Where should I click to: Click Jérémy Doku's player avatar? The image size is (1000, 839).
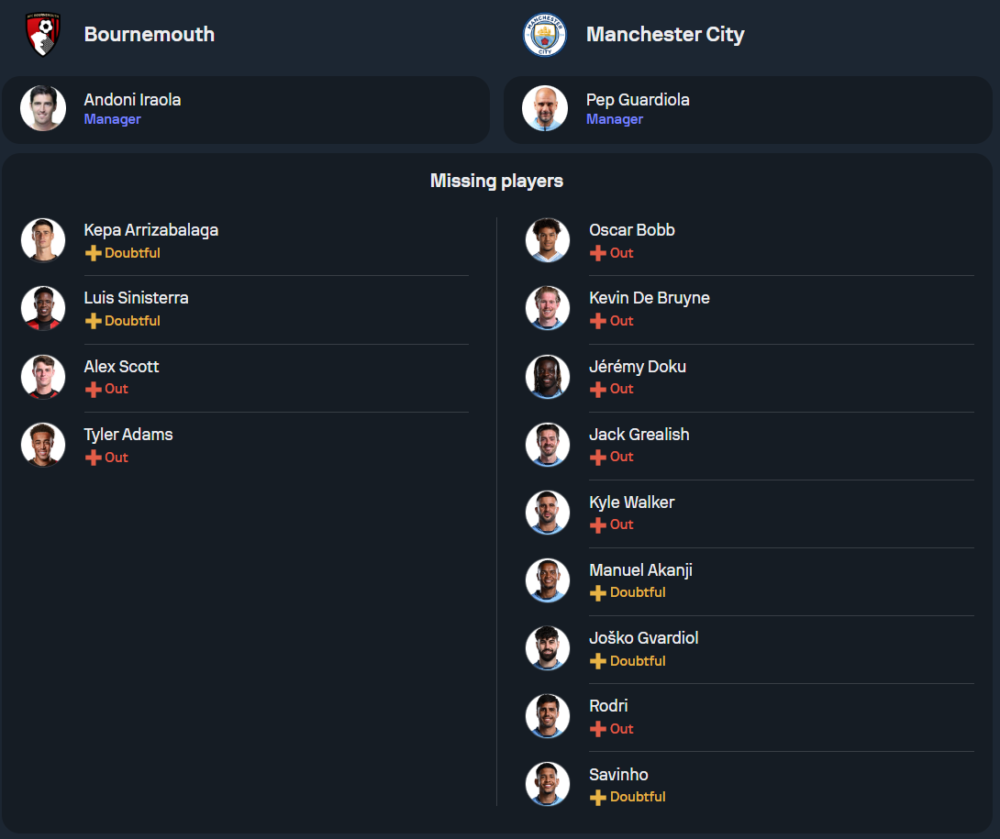point(547,376)
